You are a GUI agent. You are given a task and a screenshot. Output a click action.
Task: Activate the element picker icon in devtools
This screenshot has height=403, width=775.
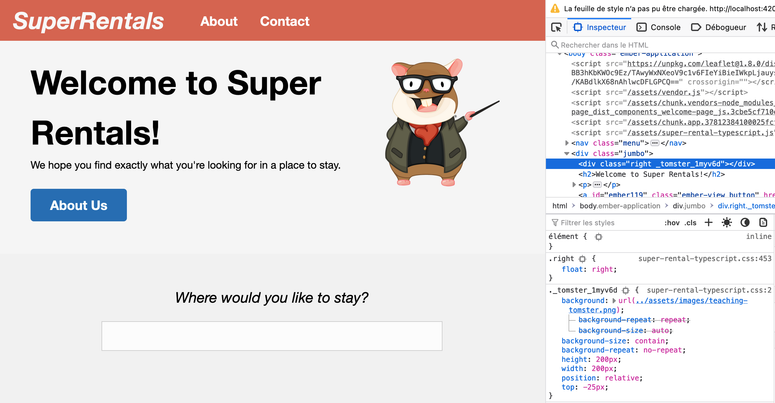point(557,28)
